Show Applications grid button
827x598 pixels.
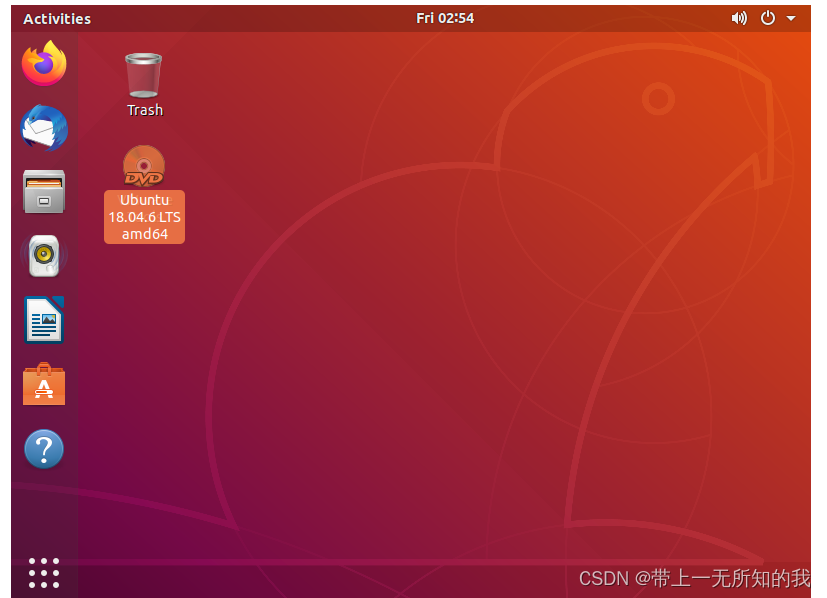tap(44, 573)
